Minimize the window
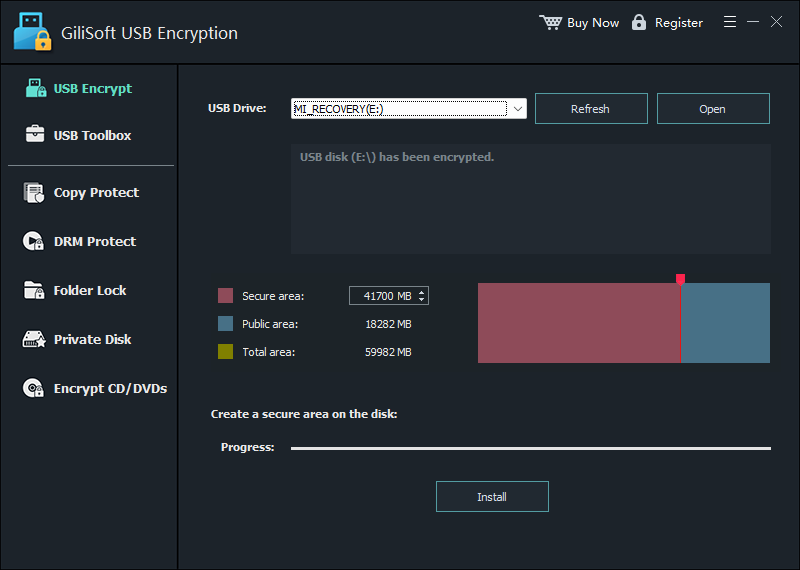 (753, 22)
